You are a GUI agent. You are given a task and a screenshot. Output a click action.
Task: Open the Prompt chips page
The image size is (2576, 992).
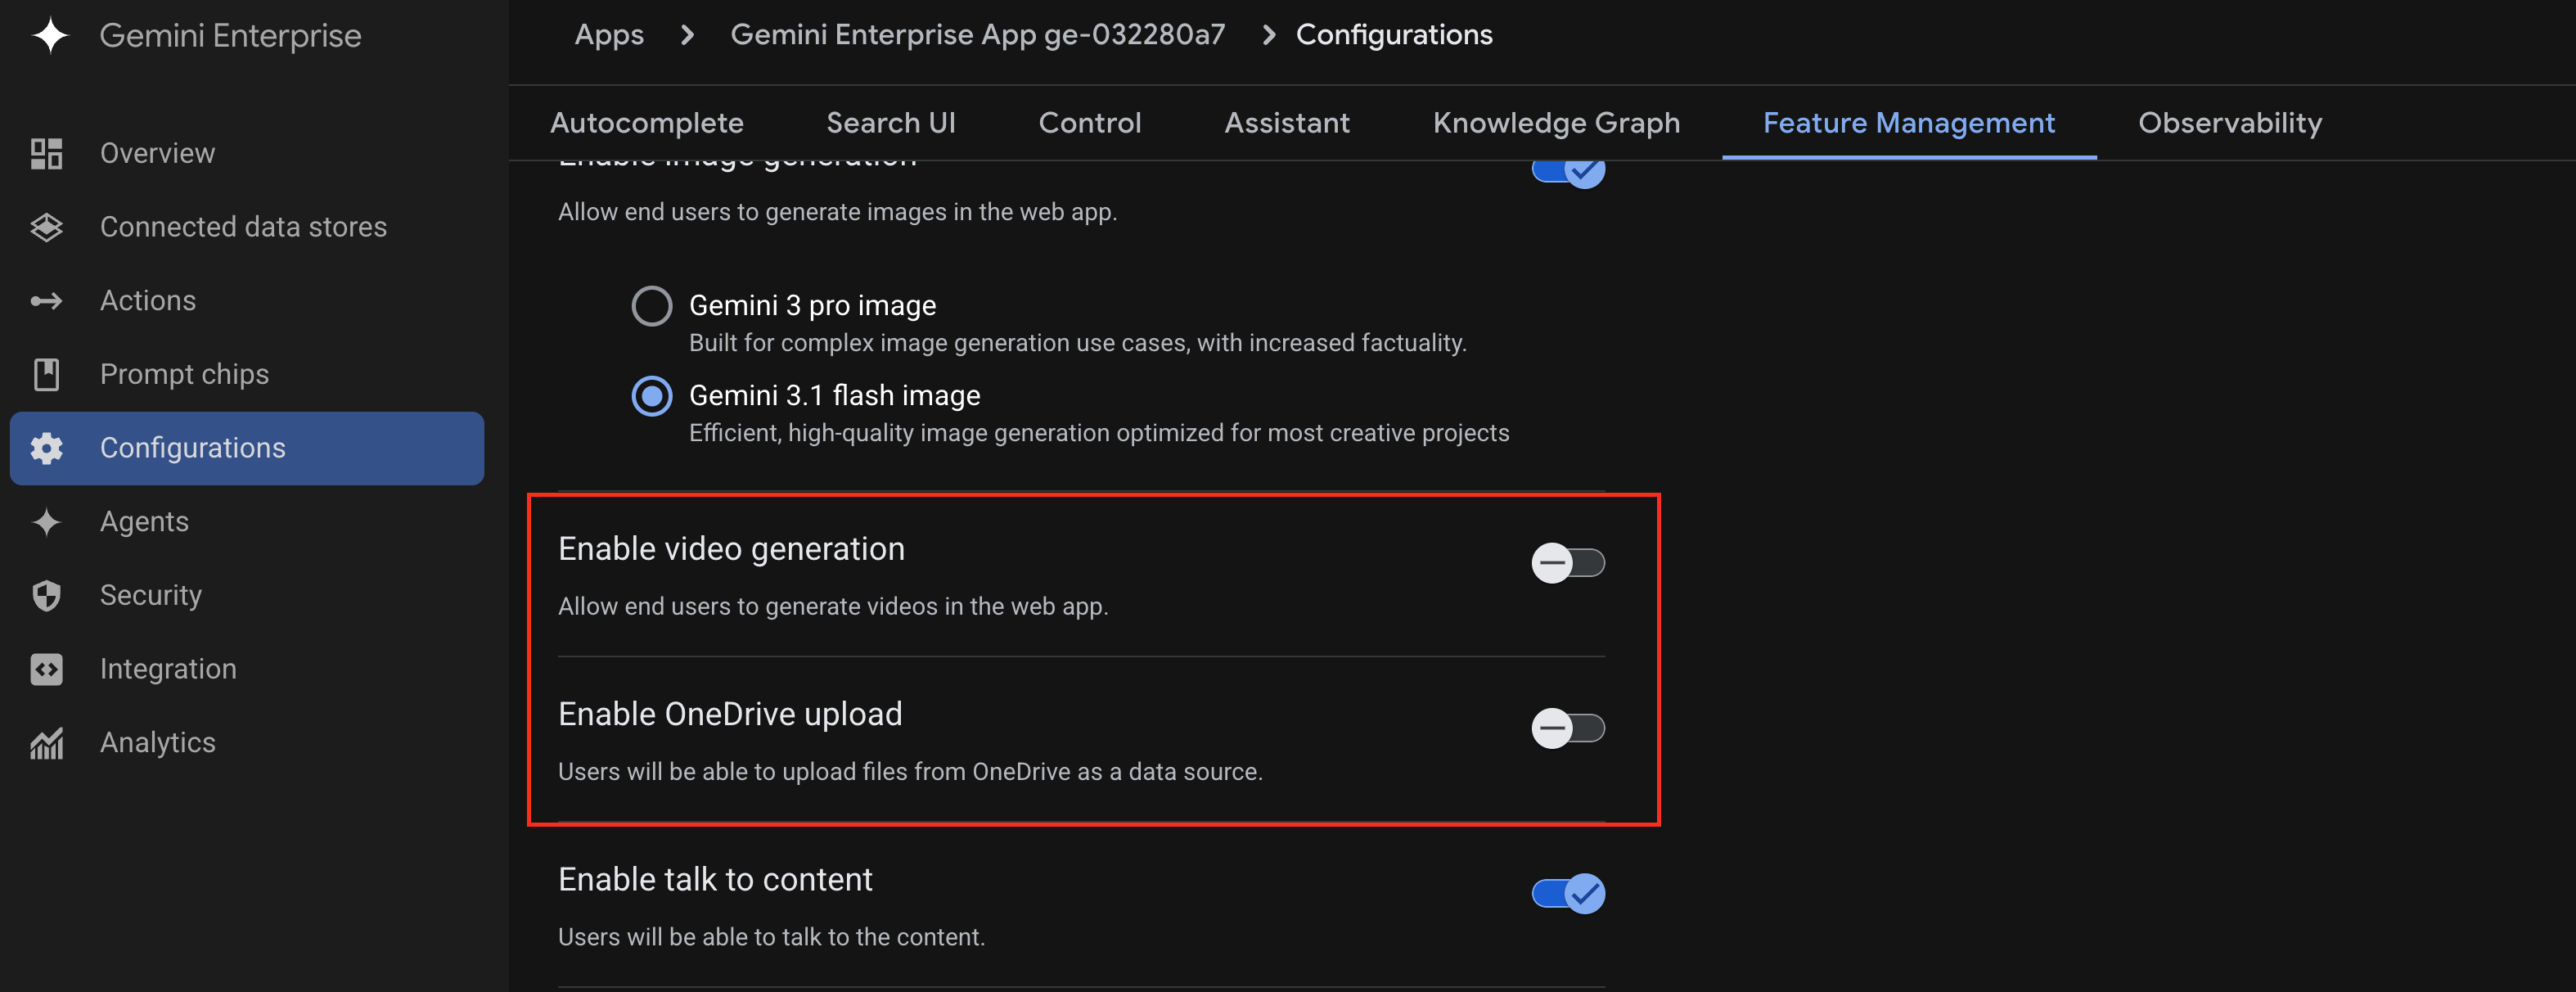pyautogui.click(x=247, y=374)
